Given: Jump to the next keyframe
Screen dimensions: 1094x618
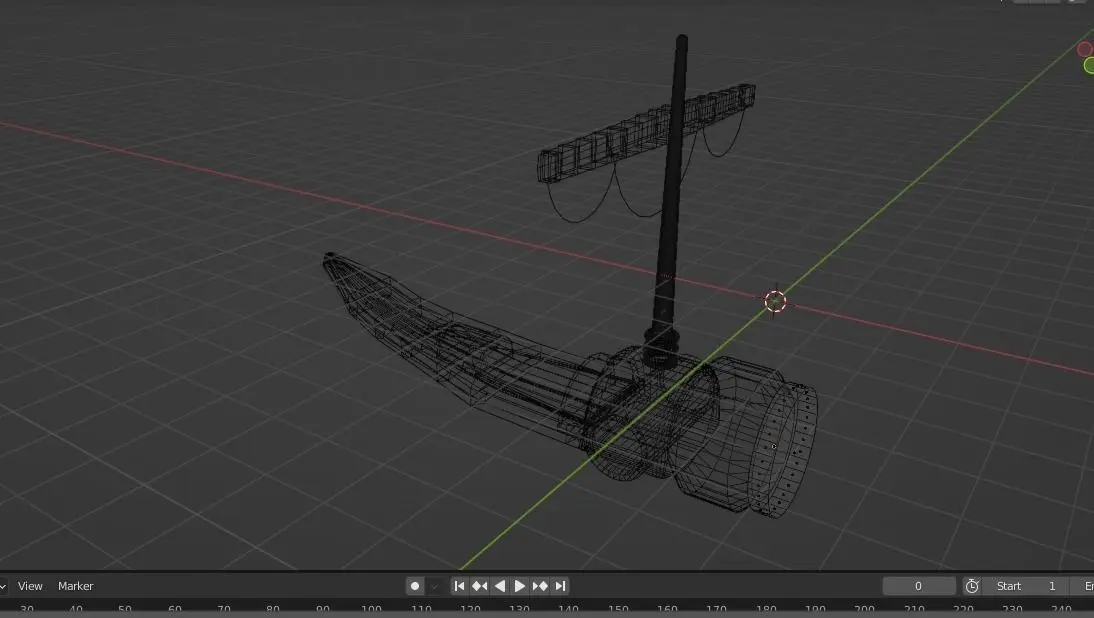Looking at the screenshot, I should tap(540, 586).
